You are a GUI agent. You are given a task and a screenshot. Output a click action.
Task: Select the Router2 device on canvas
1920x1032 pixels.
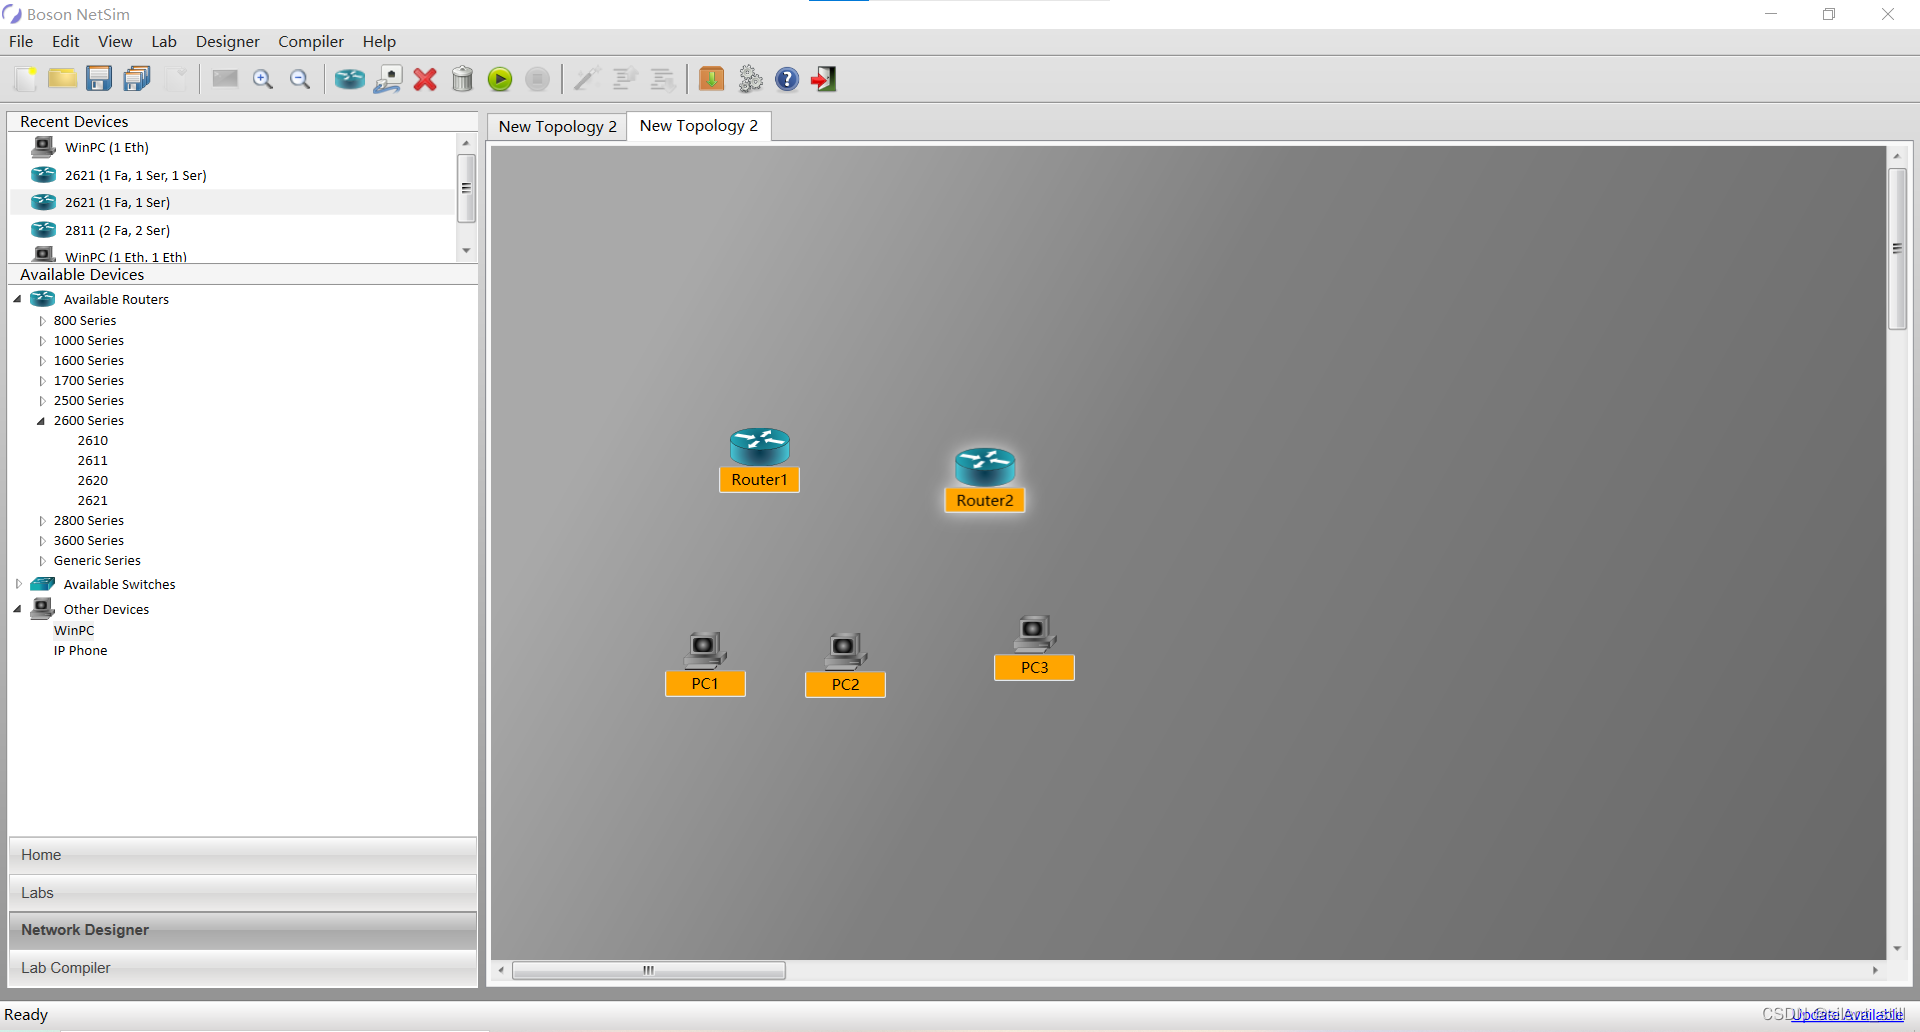pos(985,479)
